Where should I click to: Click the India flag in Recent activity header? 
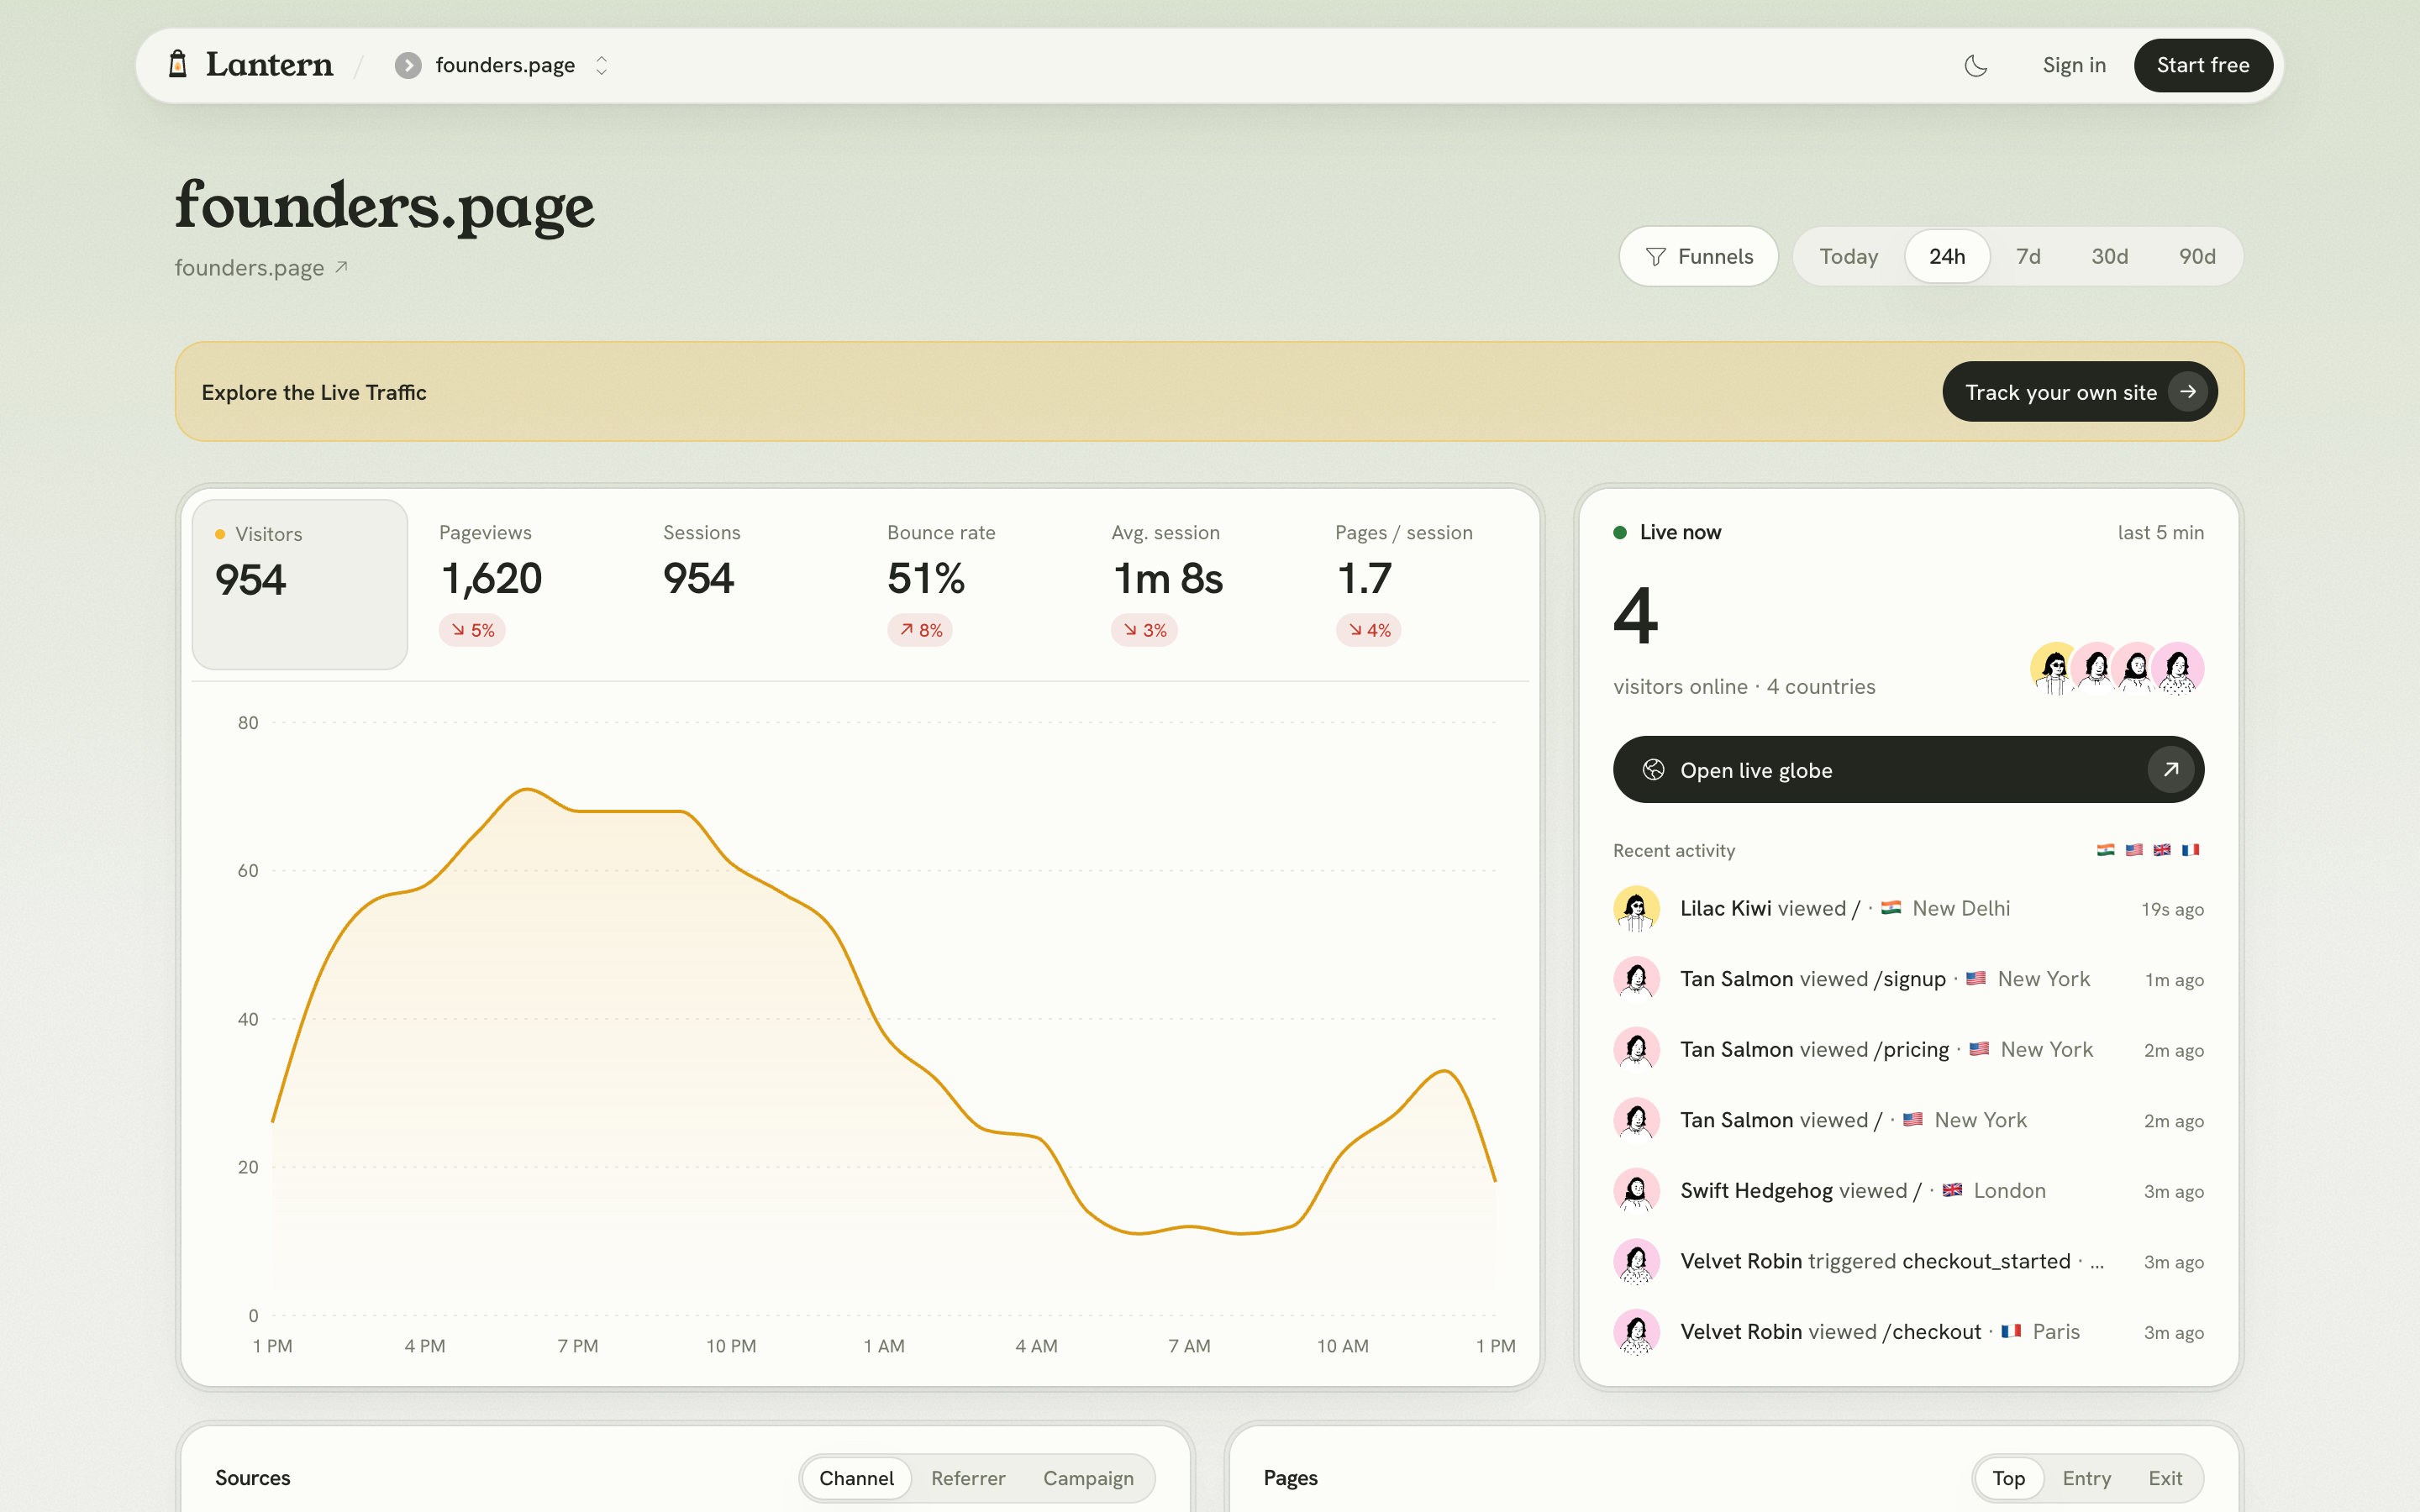pyautogui.click(x=2105, y=850)
